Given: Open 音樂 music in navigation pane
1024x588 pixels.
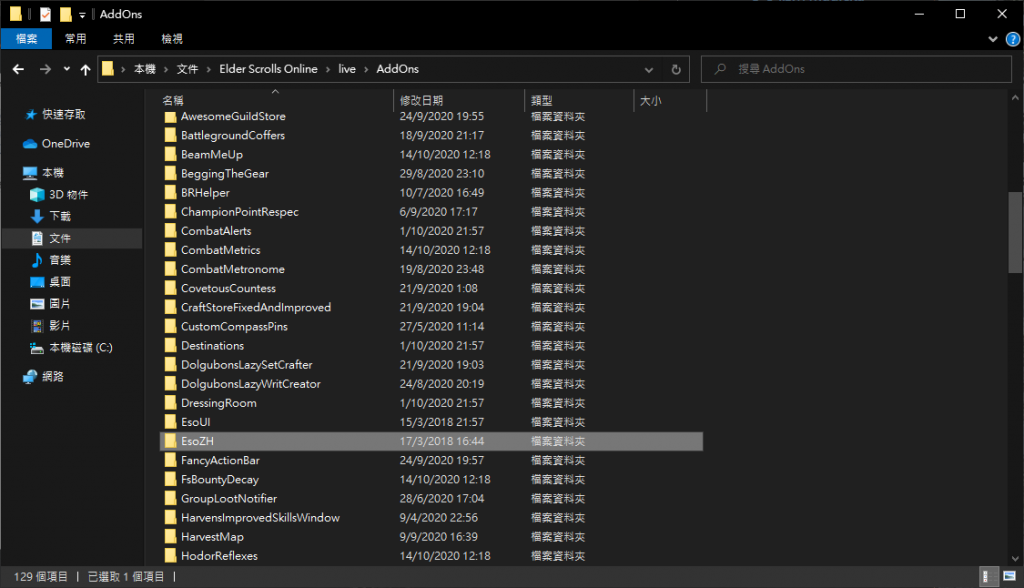Looking at the screenshot, I should [59, 260].
